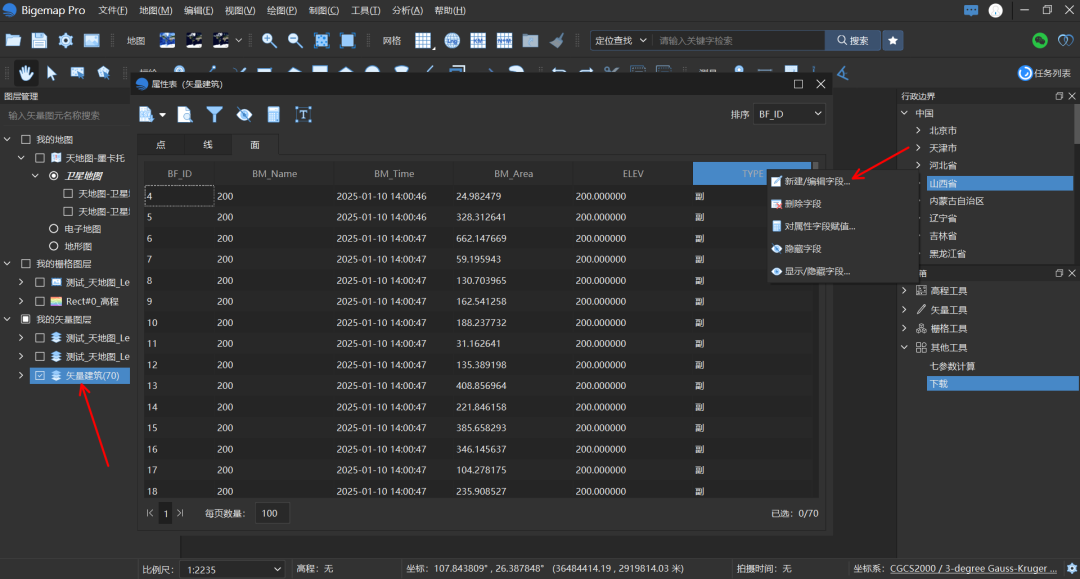Expand the 高程工具 group

(904, 291)
